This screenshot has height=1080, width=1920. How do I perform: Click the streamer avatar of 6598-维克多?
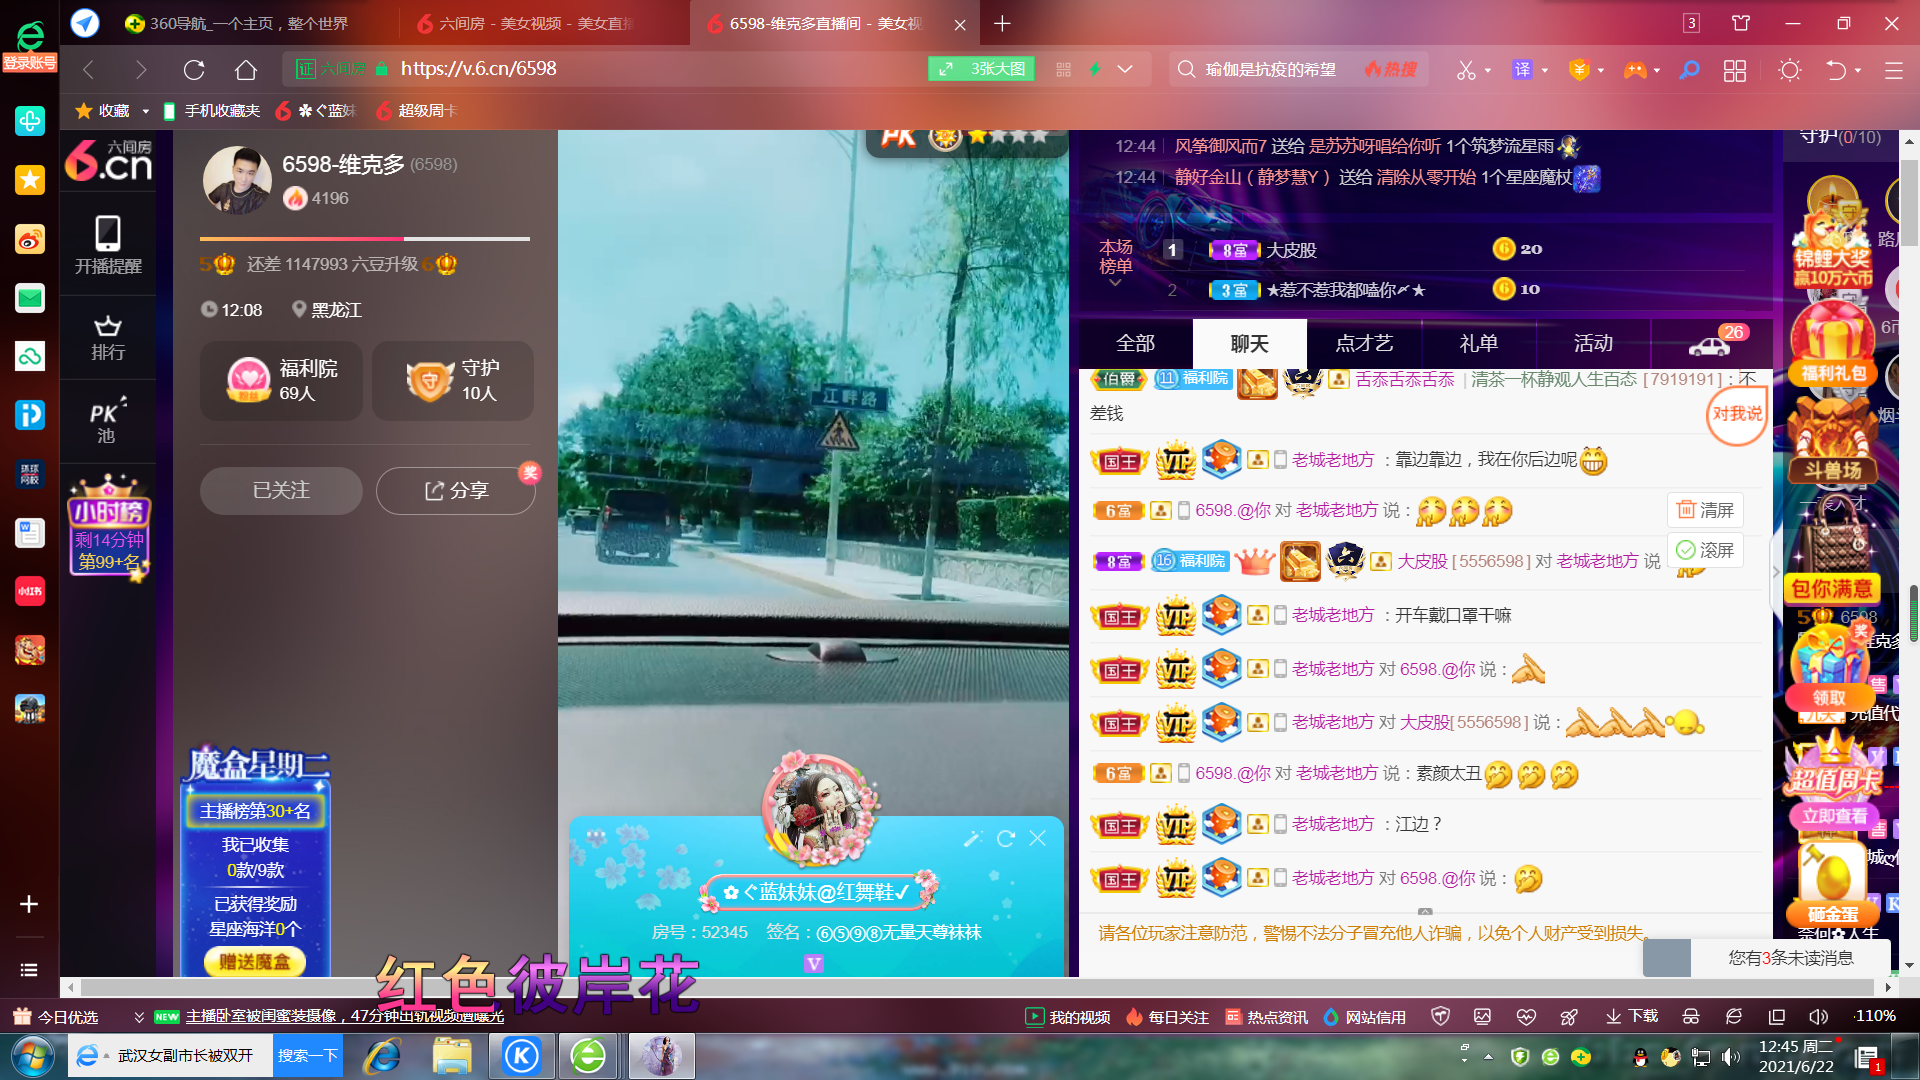[237, 180]
